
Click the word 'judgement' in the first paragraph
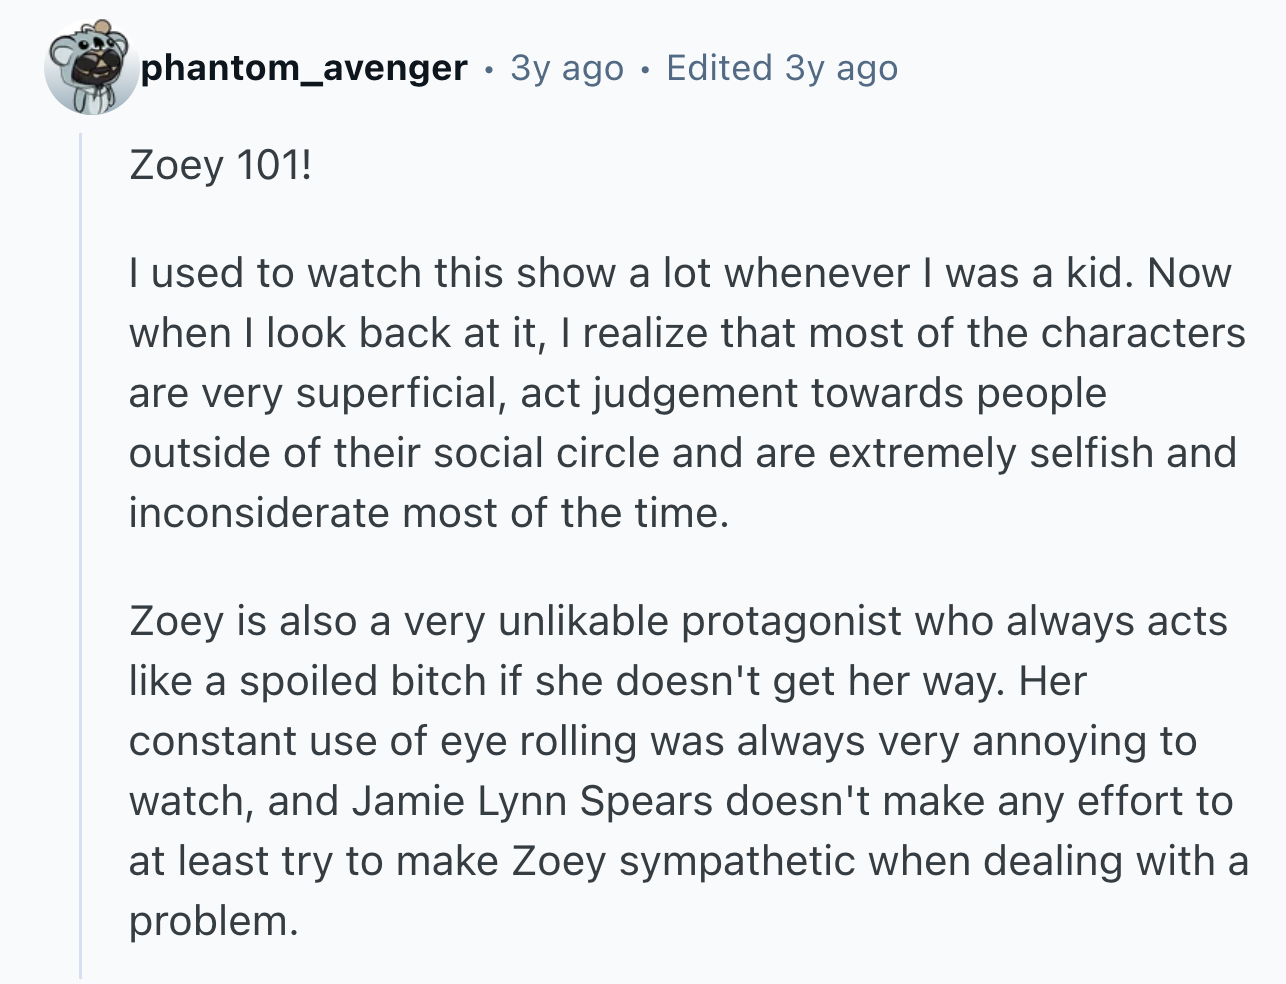696,393
